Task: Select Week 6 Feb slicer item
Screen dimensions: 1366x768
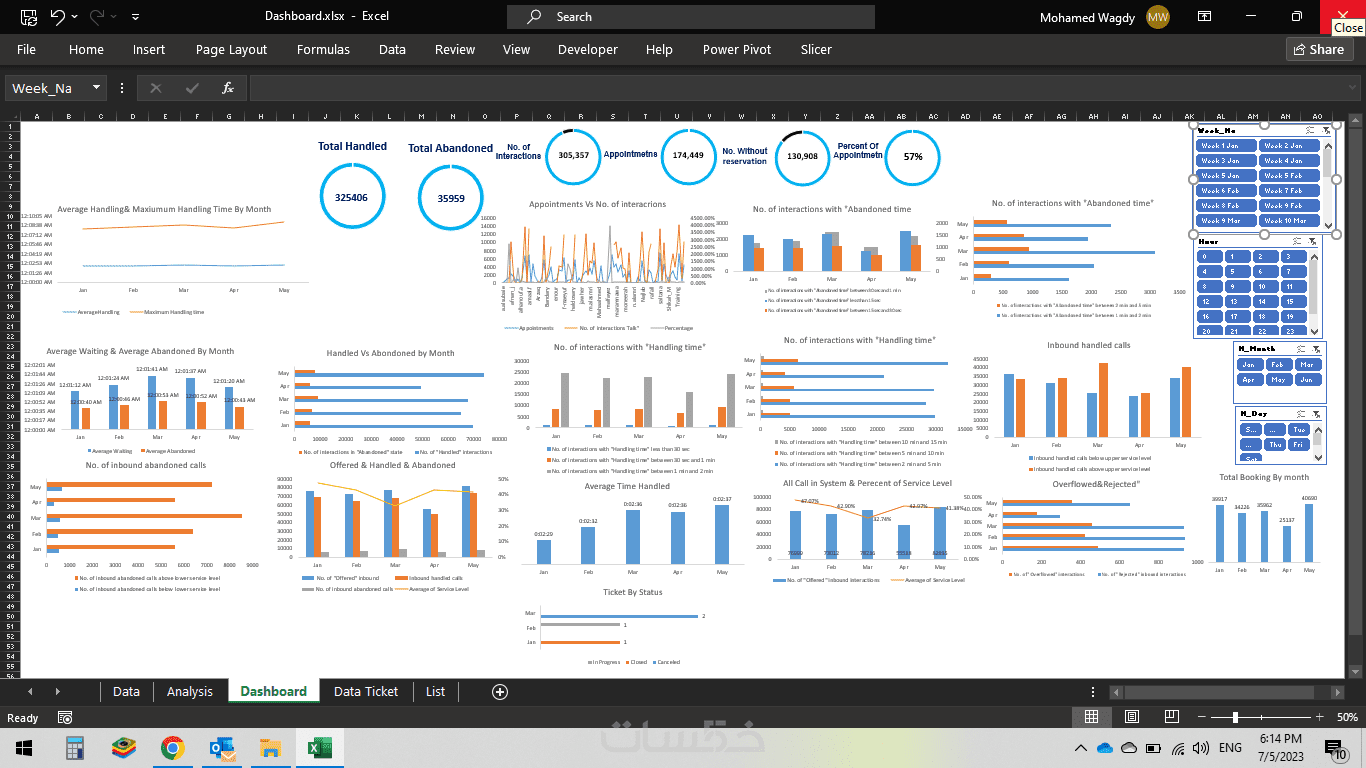Action: coord(1227,191)
